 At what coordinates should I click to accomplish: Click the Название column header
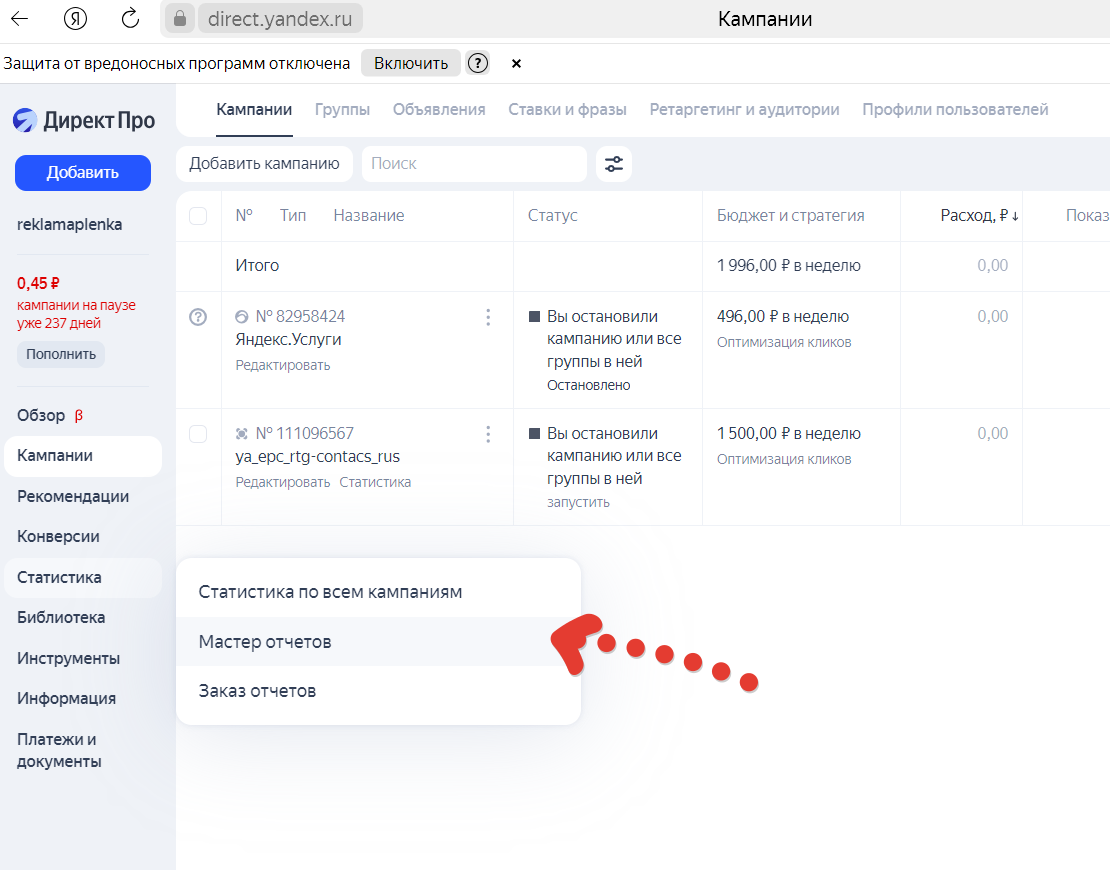[x=369, y=216]
